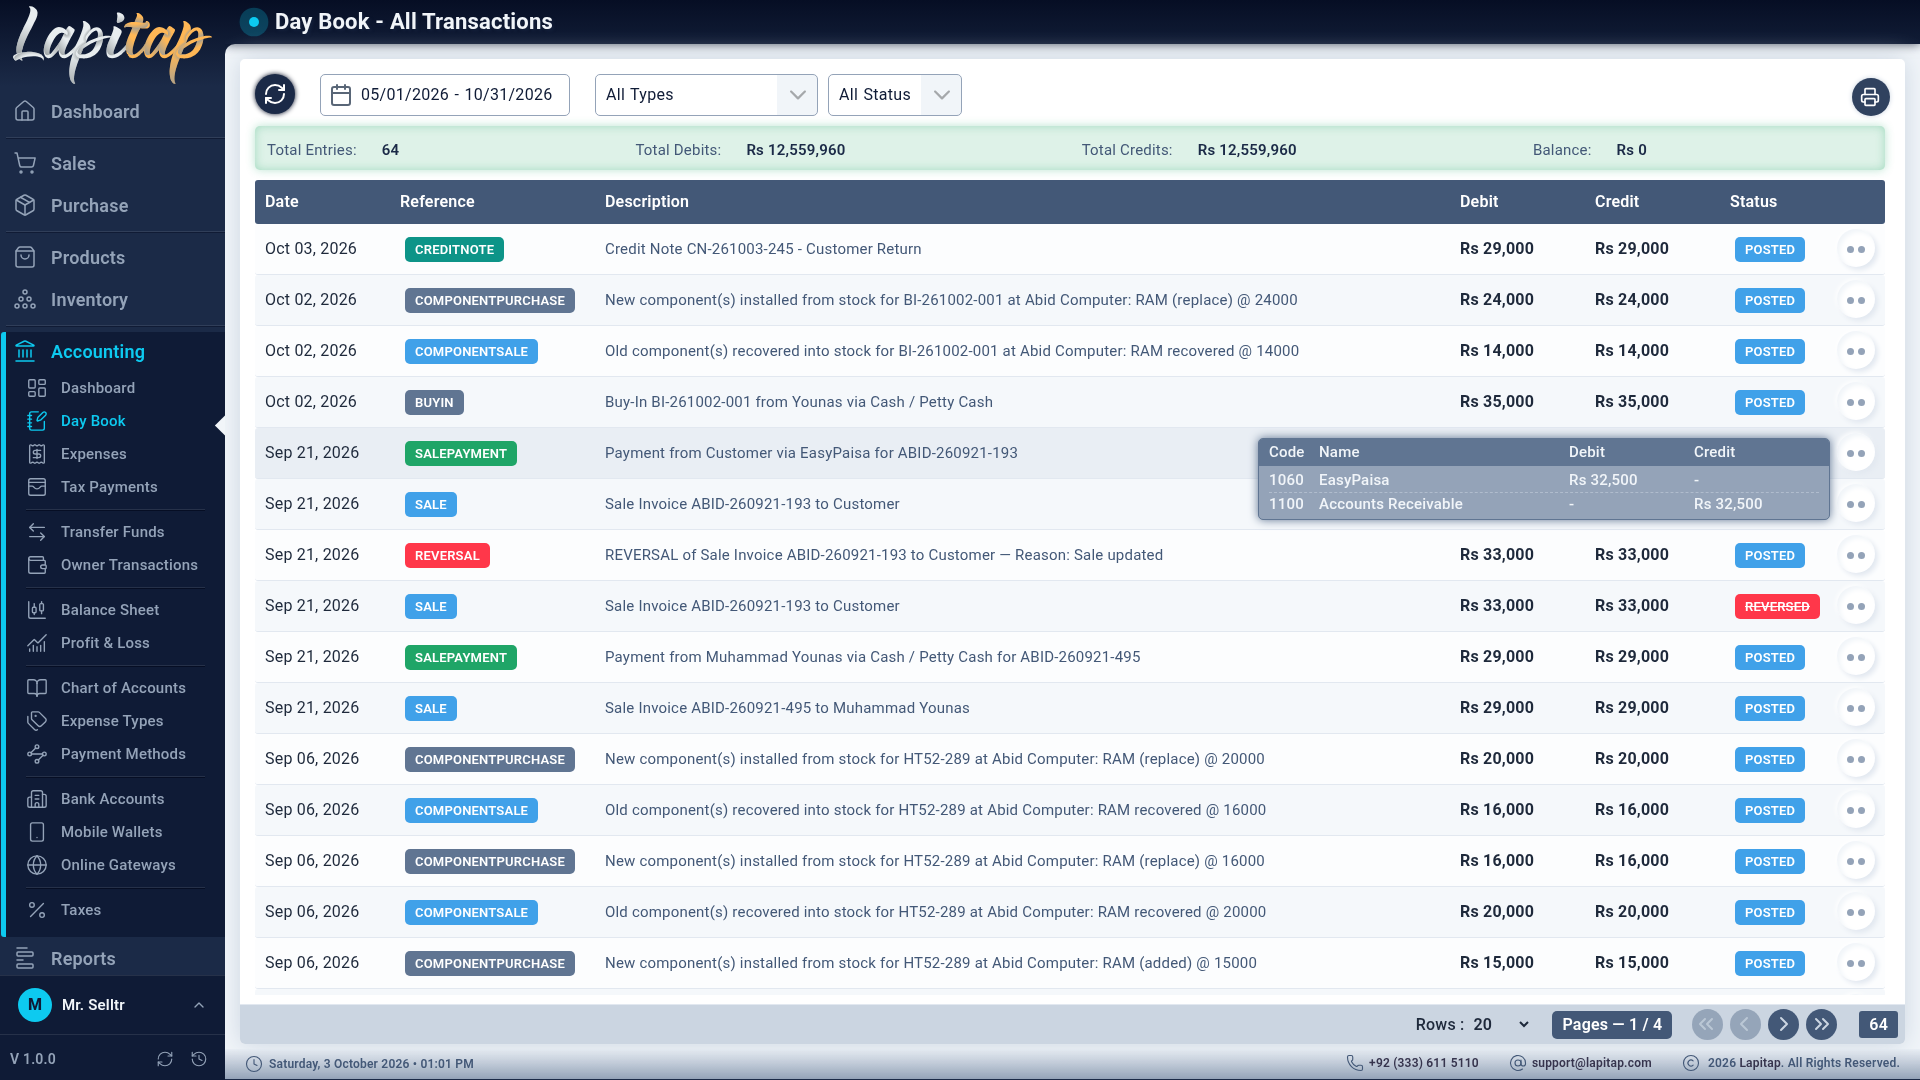The image size is (1920, 1080).
Task: Click the Payment Methods icon
Action: click(x=37, y=754)
